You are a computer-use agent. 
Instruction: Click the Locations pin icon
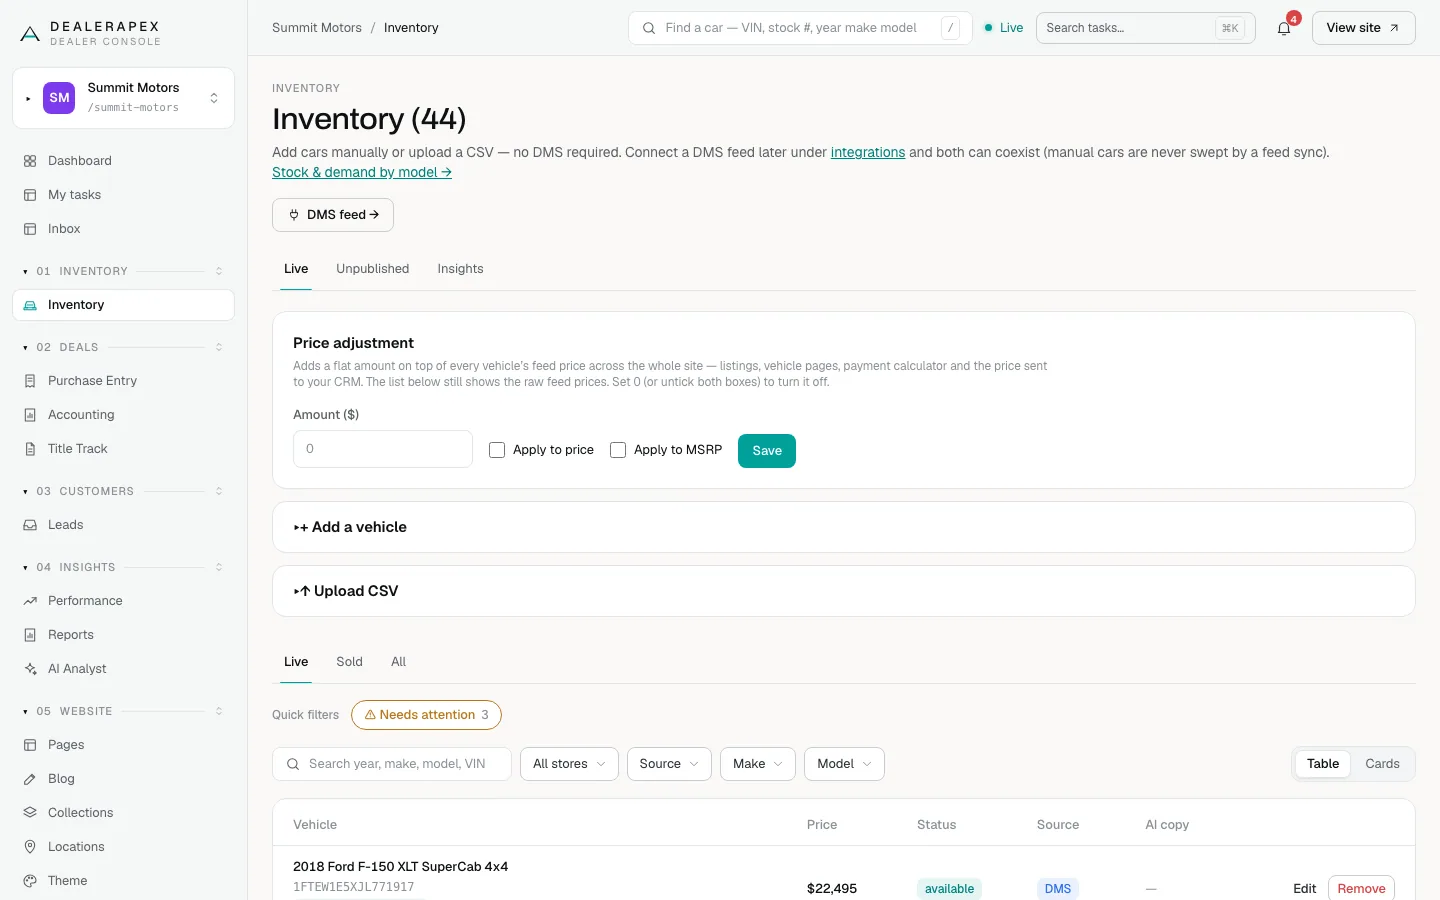30,847
